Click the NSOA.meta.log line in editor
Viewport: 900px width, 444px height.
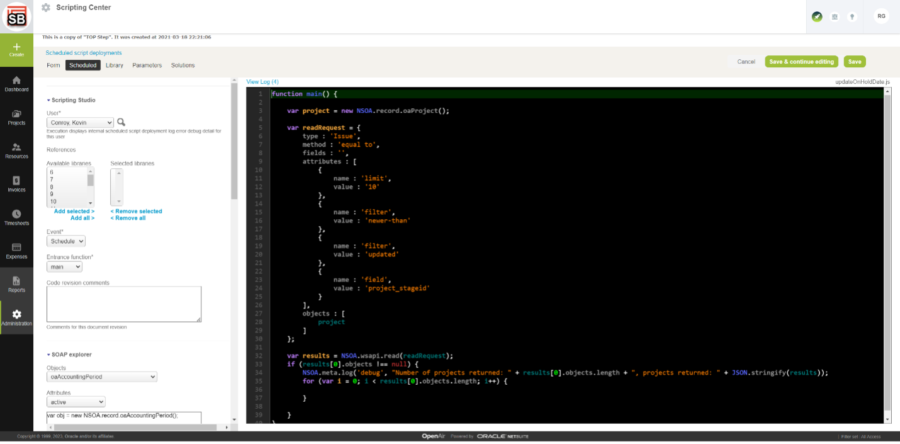click(x=565, y=372)
